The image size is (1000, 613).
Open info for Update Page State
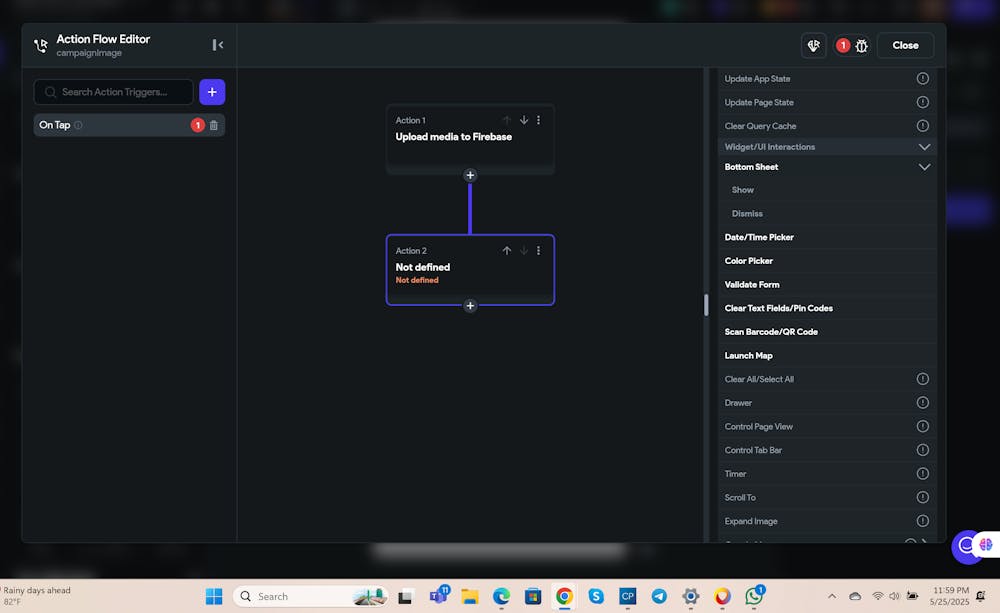(922, 102)
